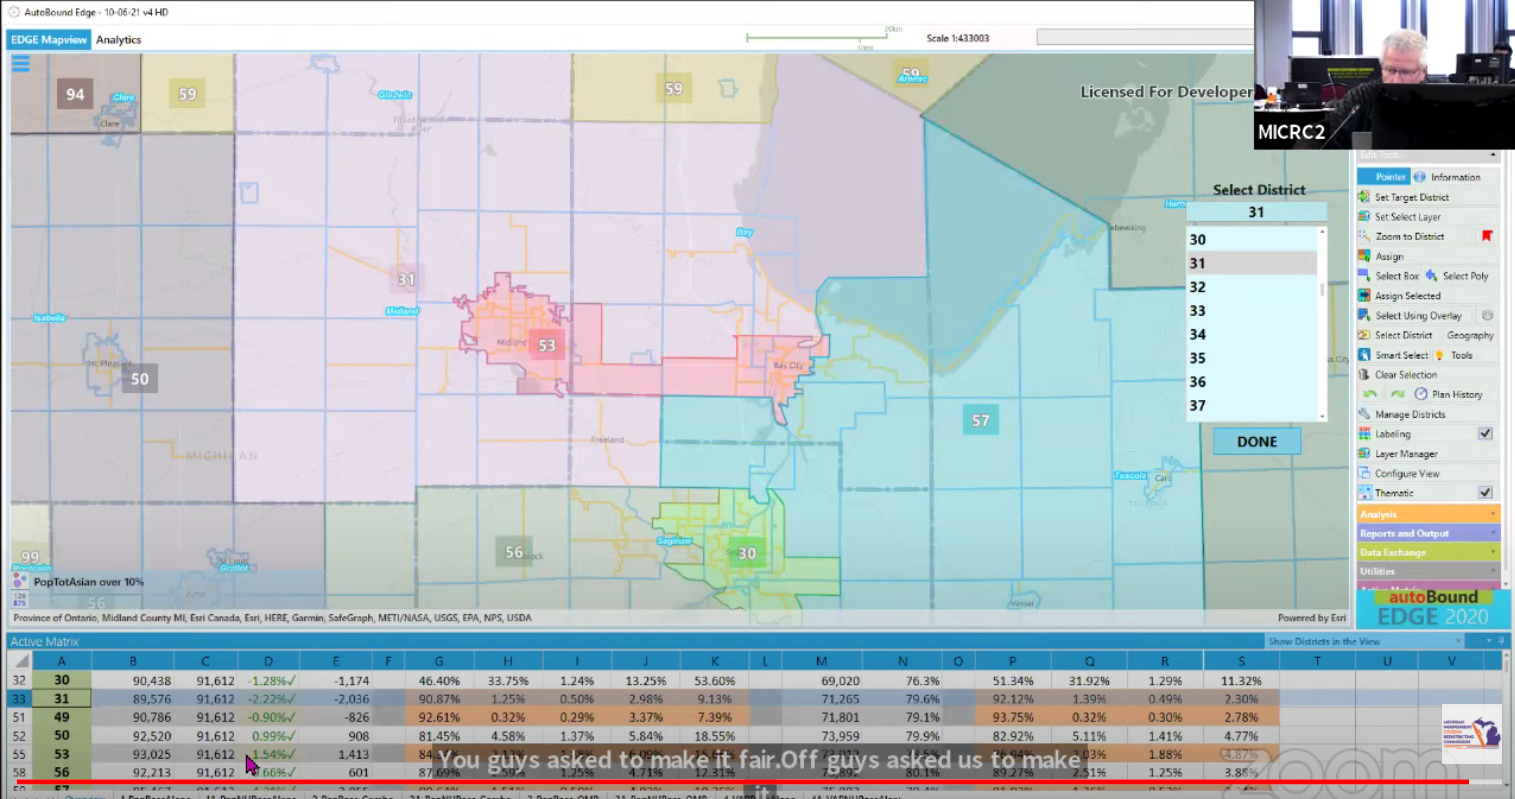The width and height of the screenshot is (1515, 799).
Task: Expand the Utilities section
Action: (1428, 571)
